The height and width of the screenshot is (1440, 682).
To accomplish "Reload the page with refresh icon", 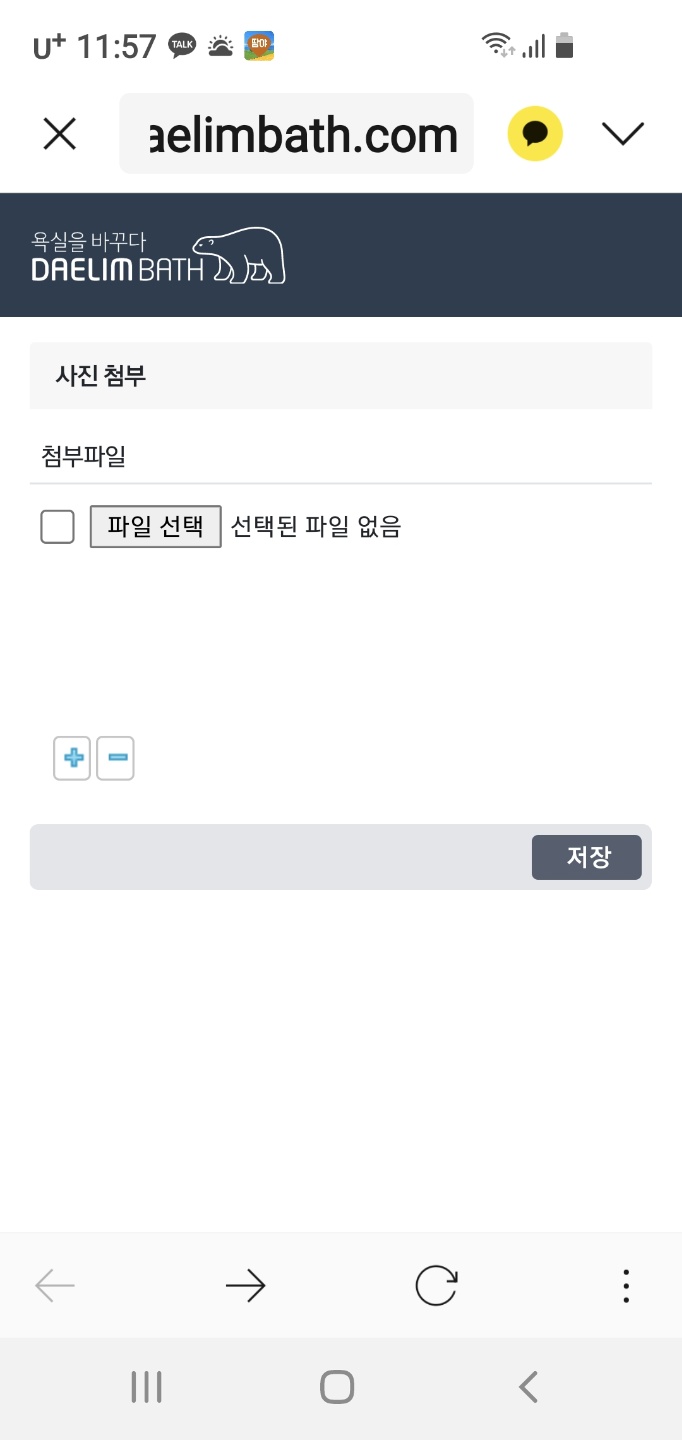I will [436, 1286].
